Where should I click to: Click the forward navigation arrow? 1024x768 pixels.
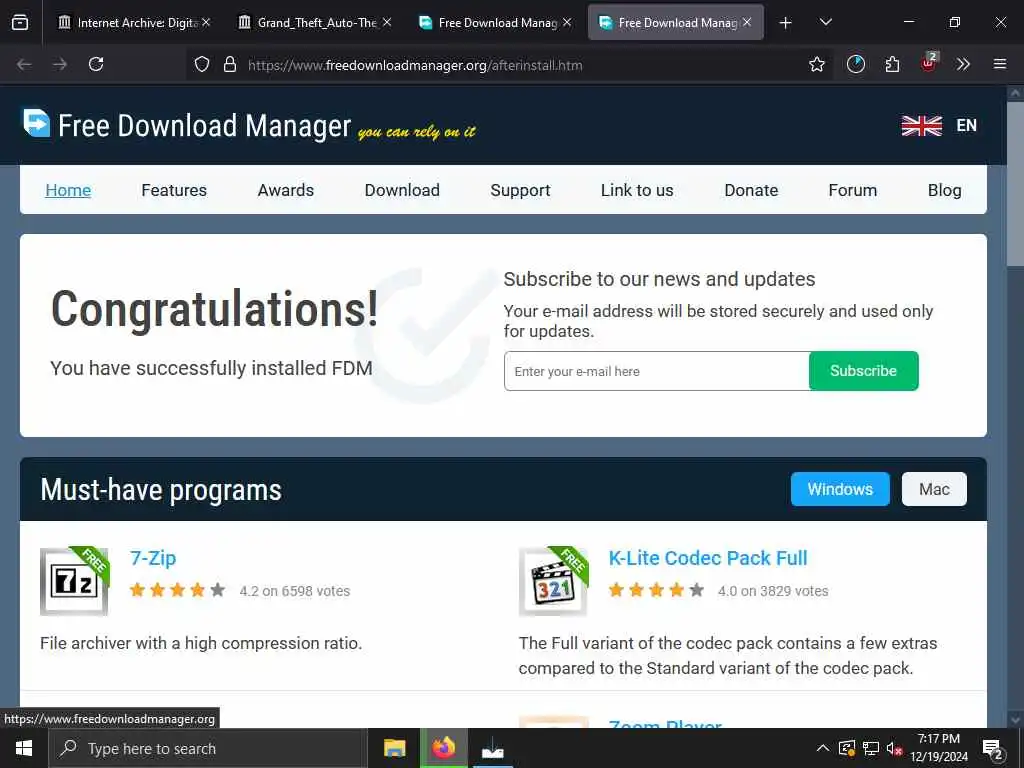point(60,64)
